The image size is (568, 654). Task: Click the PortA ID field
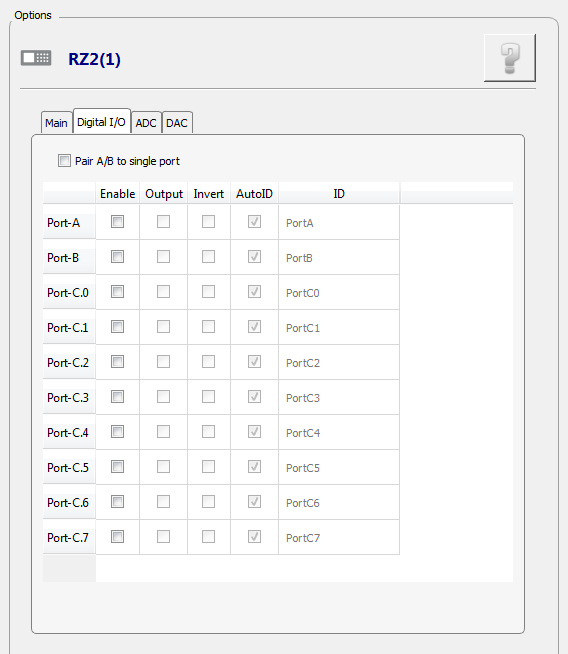pos(339,222)
